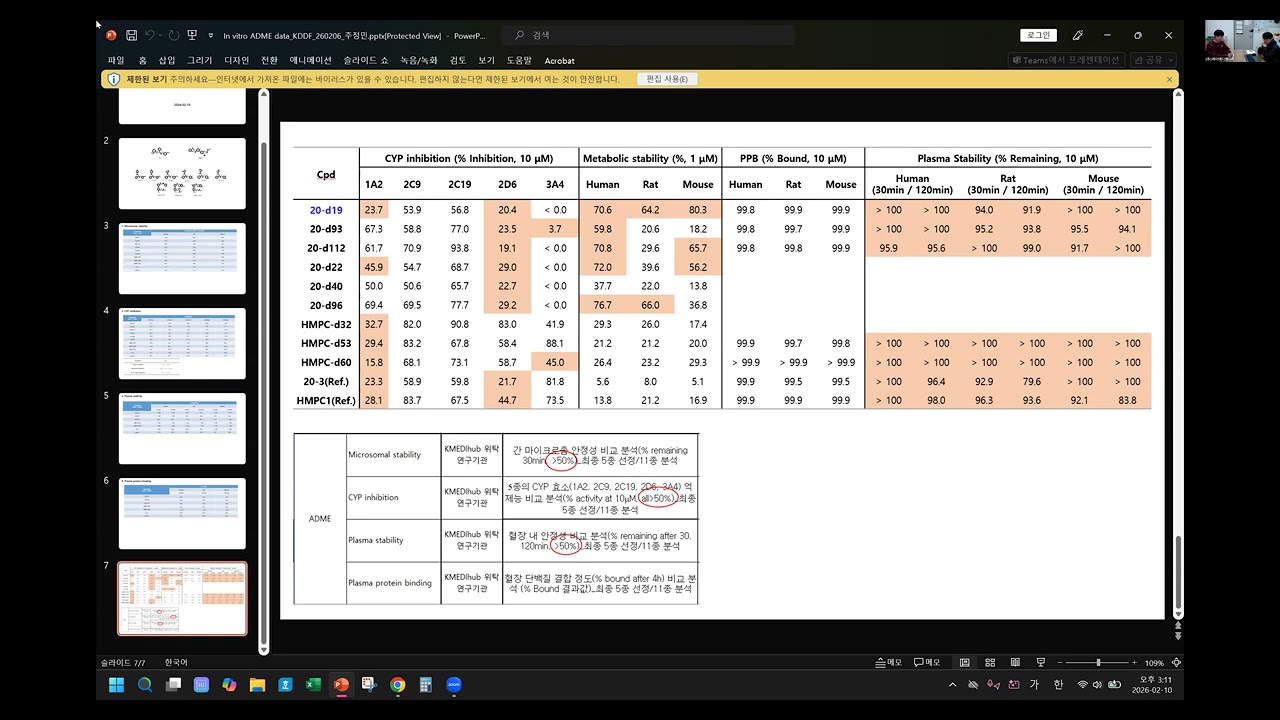Select slide 7 thumbnail
1280x720 pixels.
point(182,598)
